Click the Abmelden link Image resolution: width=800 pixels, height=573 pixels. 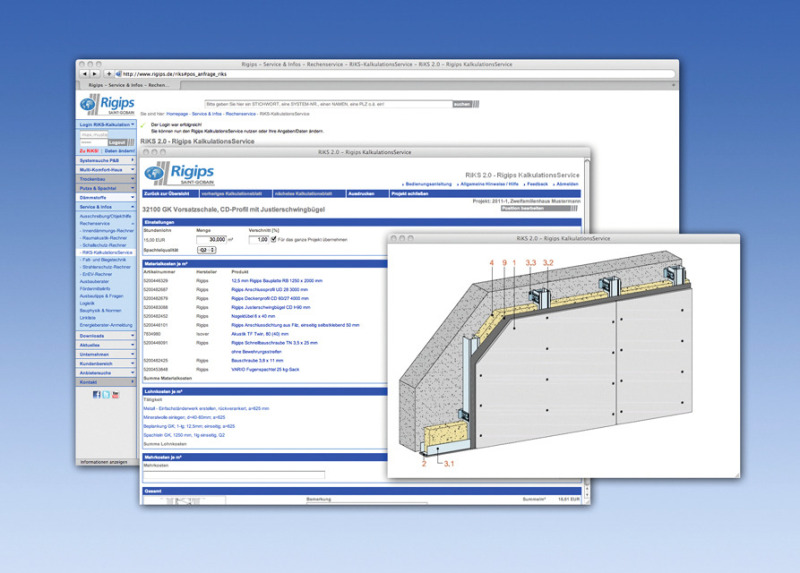point(567,184)
